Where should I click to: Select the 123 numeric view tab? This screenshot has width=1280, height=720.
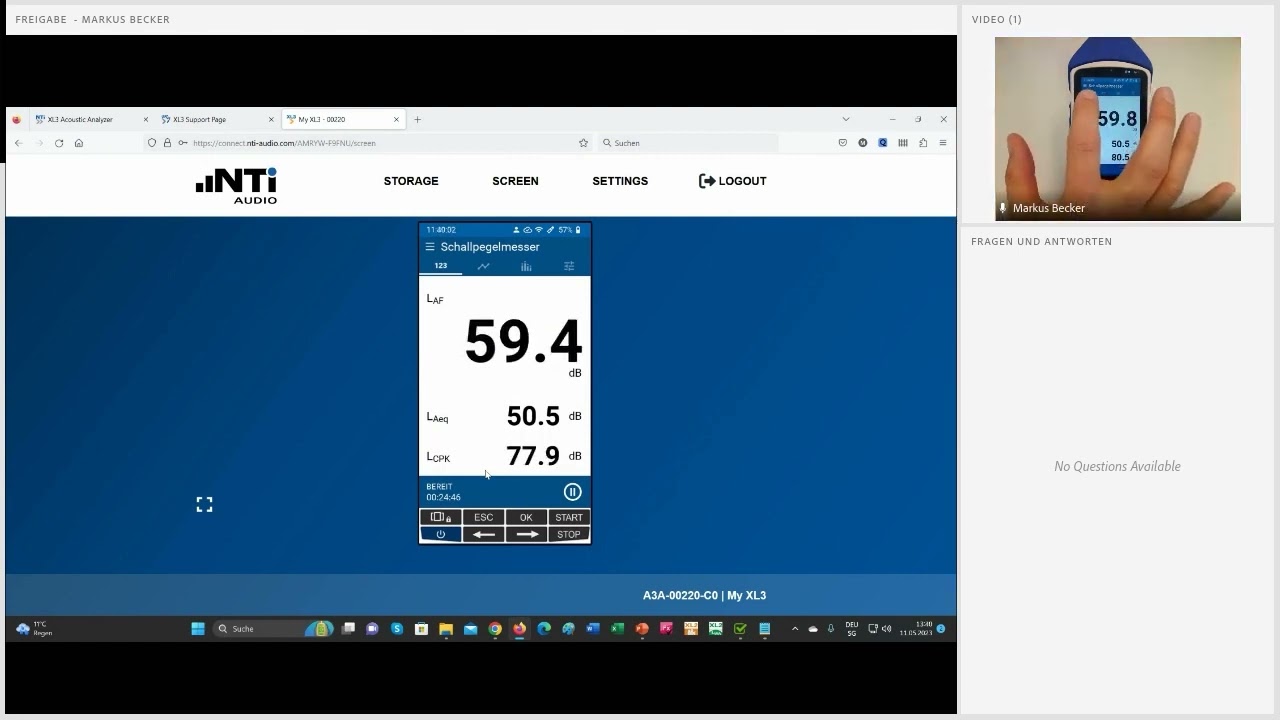(x=440, y=266)
